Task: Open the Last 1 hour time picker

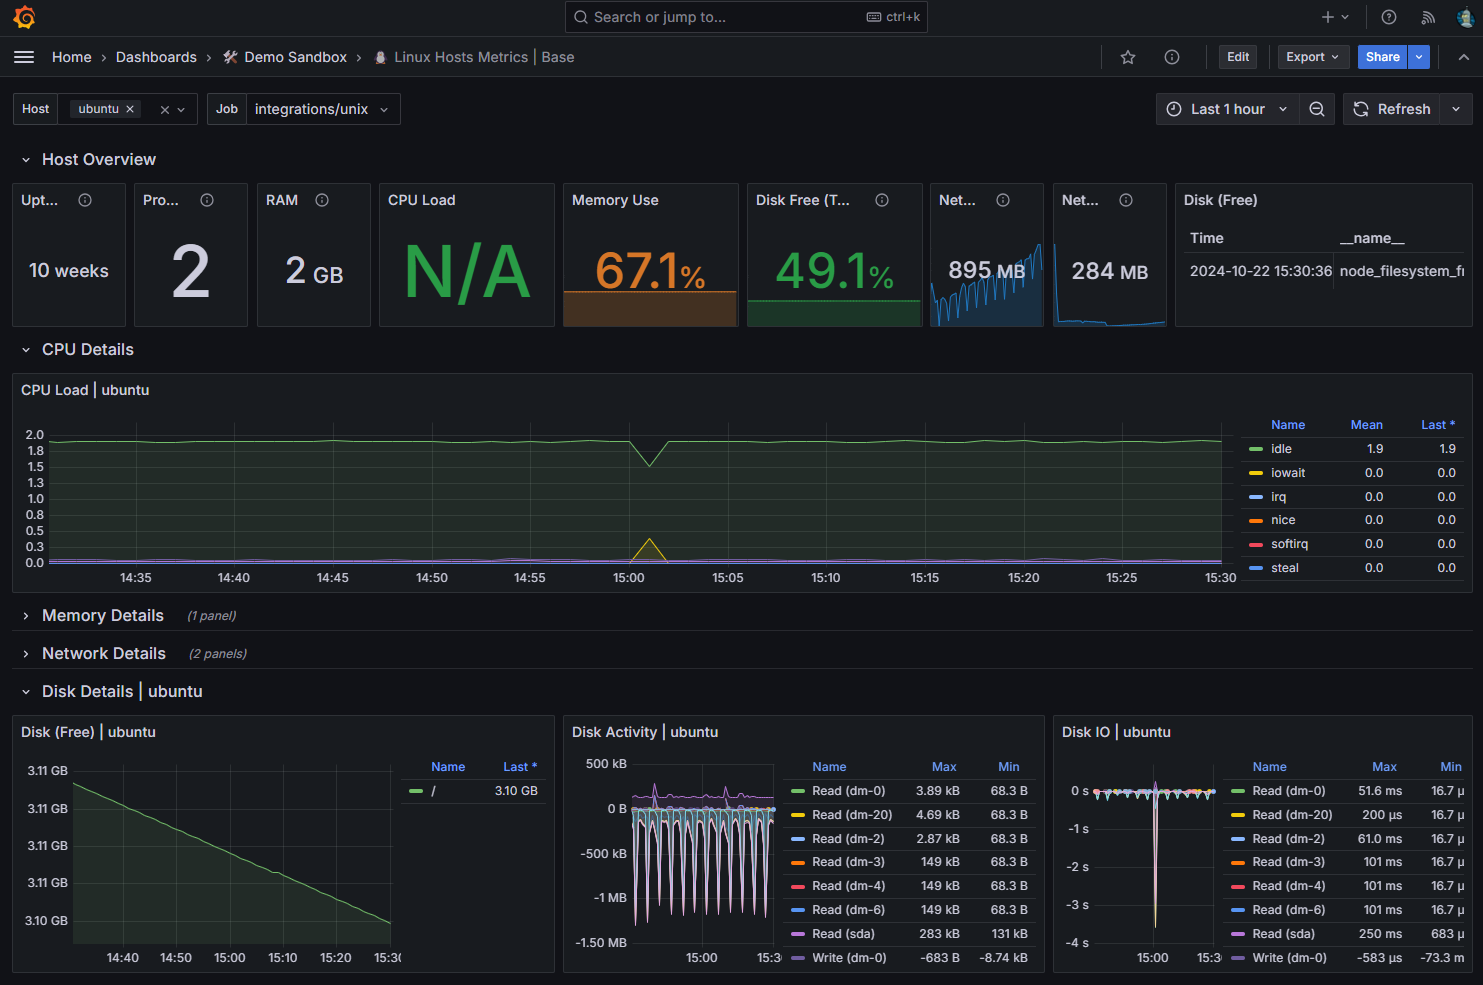Action: coord(1227,109)
